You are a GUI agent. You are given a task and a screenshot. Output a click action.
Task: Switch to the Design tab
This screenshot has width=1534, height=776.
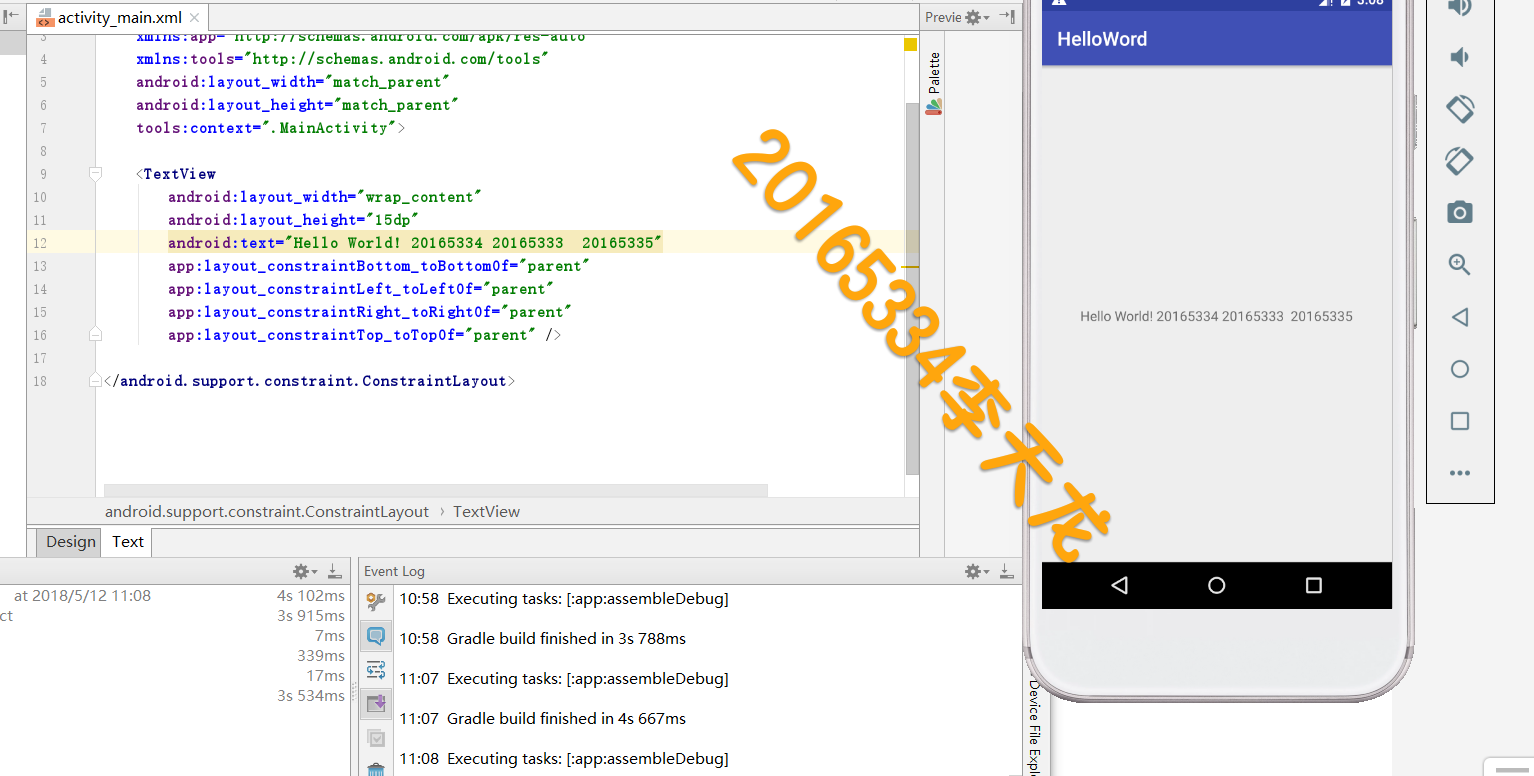tap(71, 542)
